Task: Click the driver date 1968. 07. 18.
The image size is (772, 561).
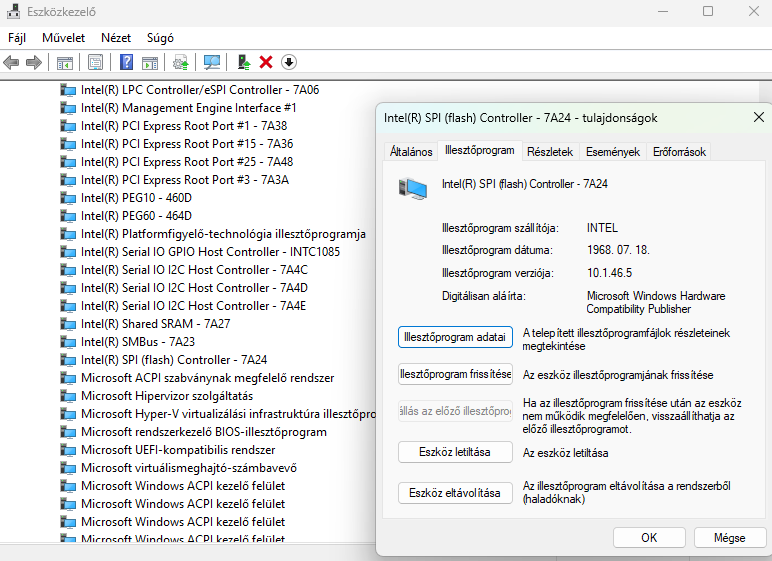Action: [x=618, y=250]
